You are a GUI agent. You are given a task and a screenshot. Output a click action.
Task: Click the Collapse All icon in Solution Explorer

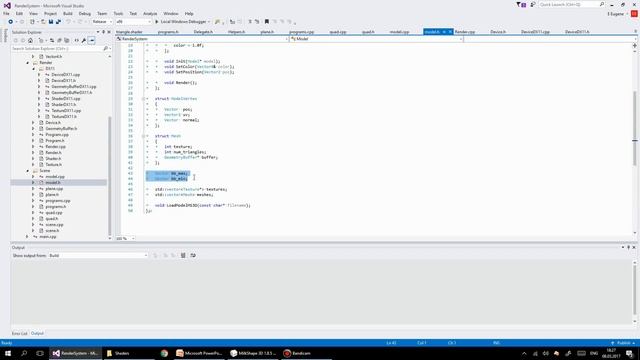(59, 40)
